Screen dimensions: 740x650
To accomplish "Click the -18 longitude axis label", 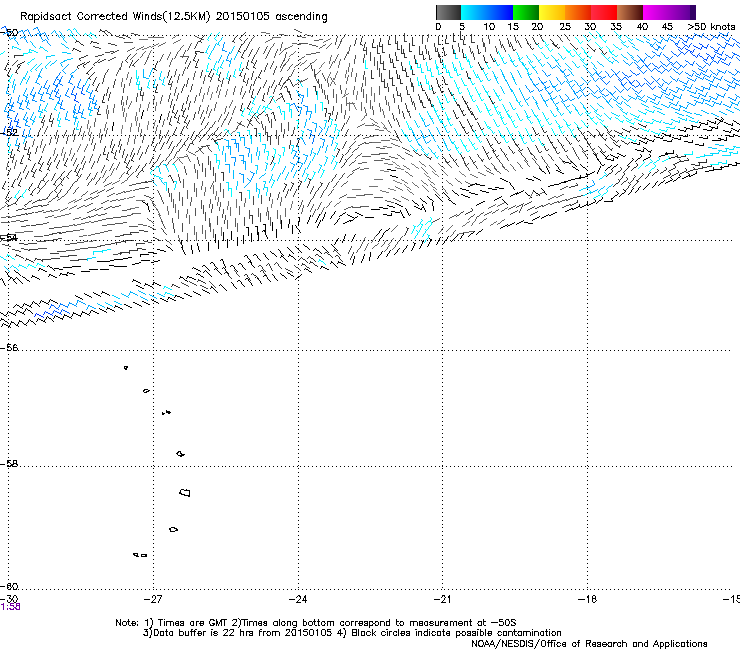I will coord(587,599).
